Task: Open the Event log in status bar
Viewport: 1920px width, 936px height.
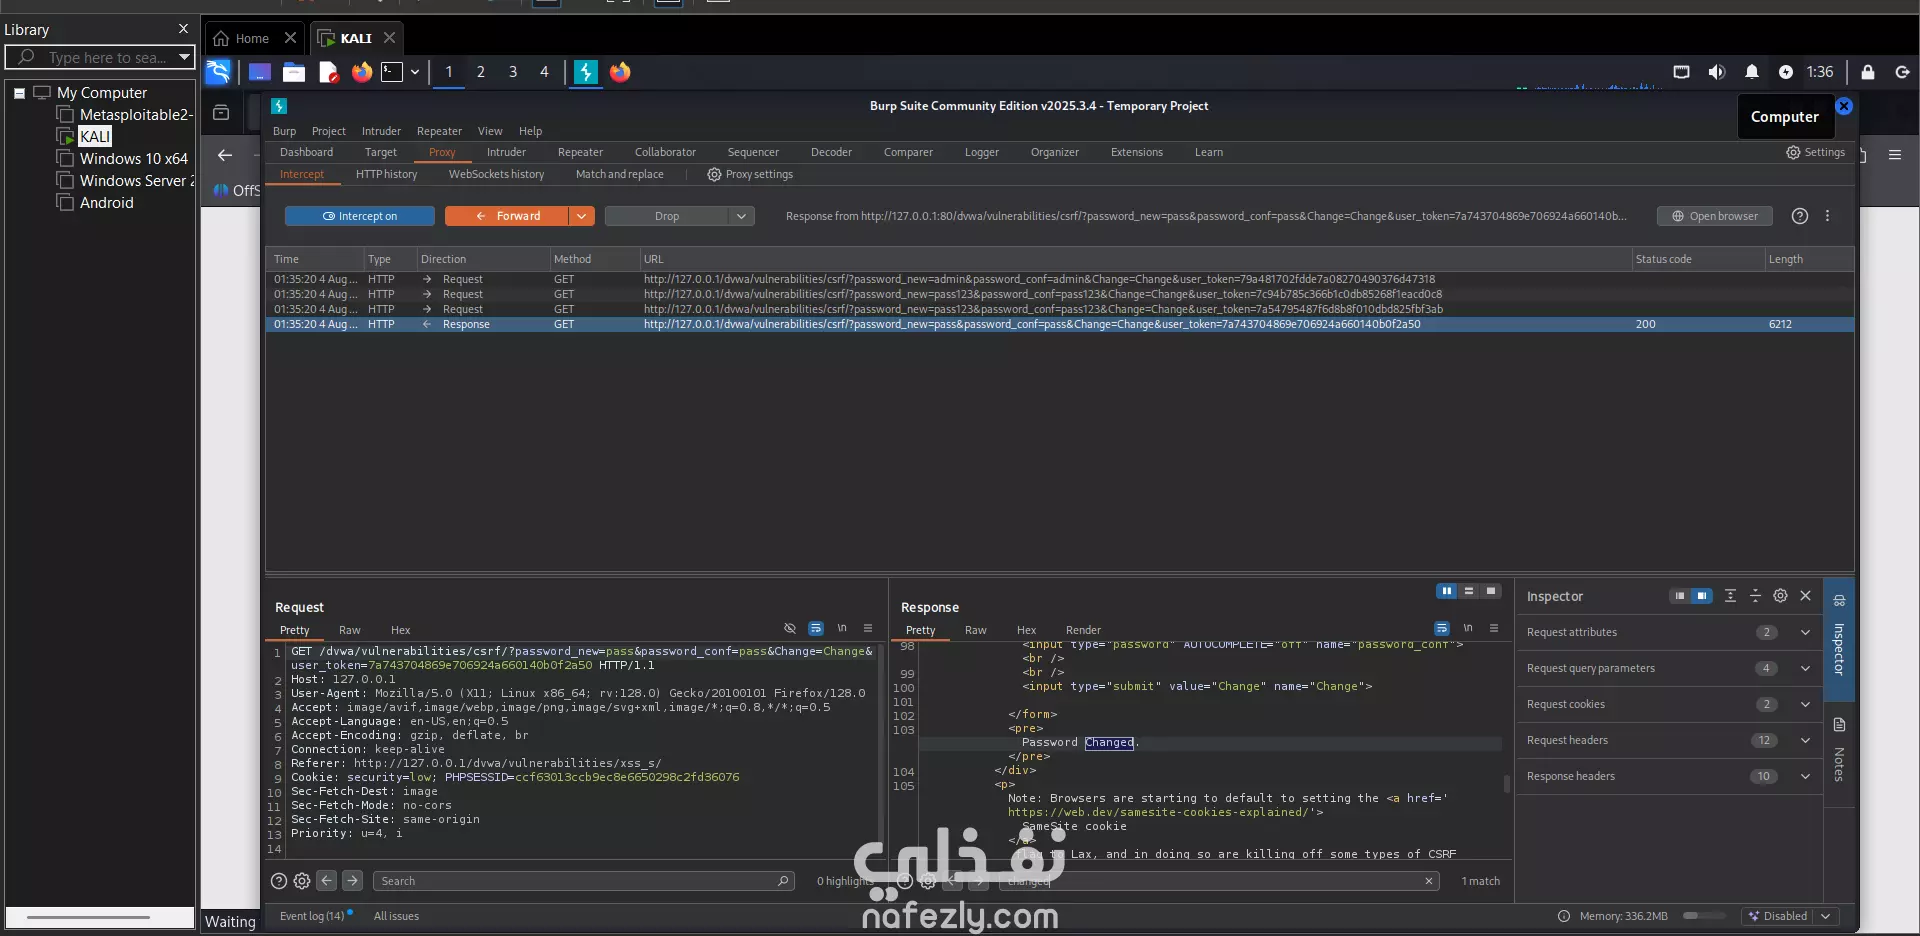Action: 312,916
